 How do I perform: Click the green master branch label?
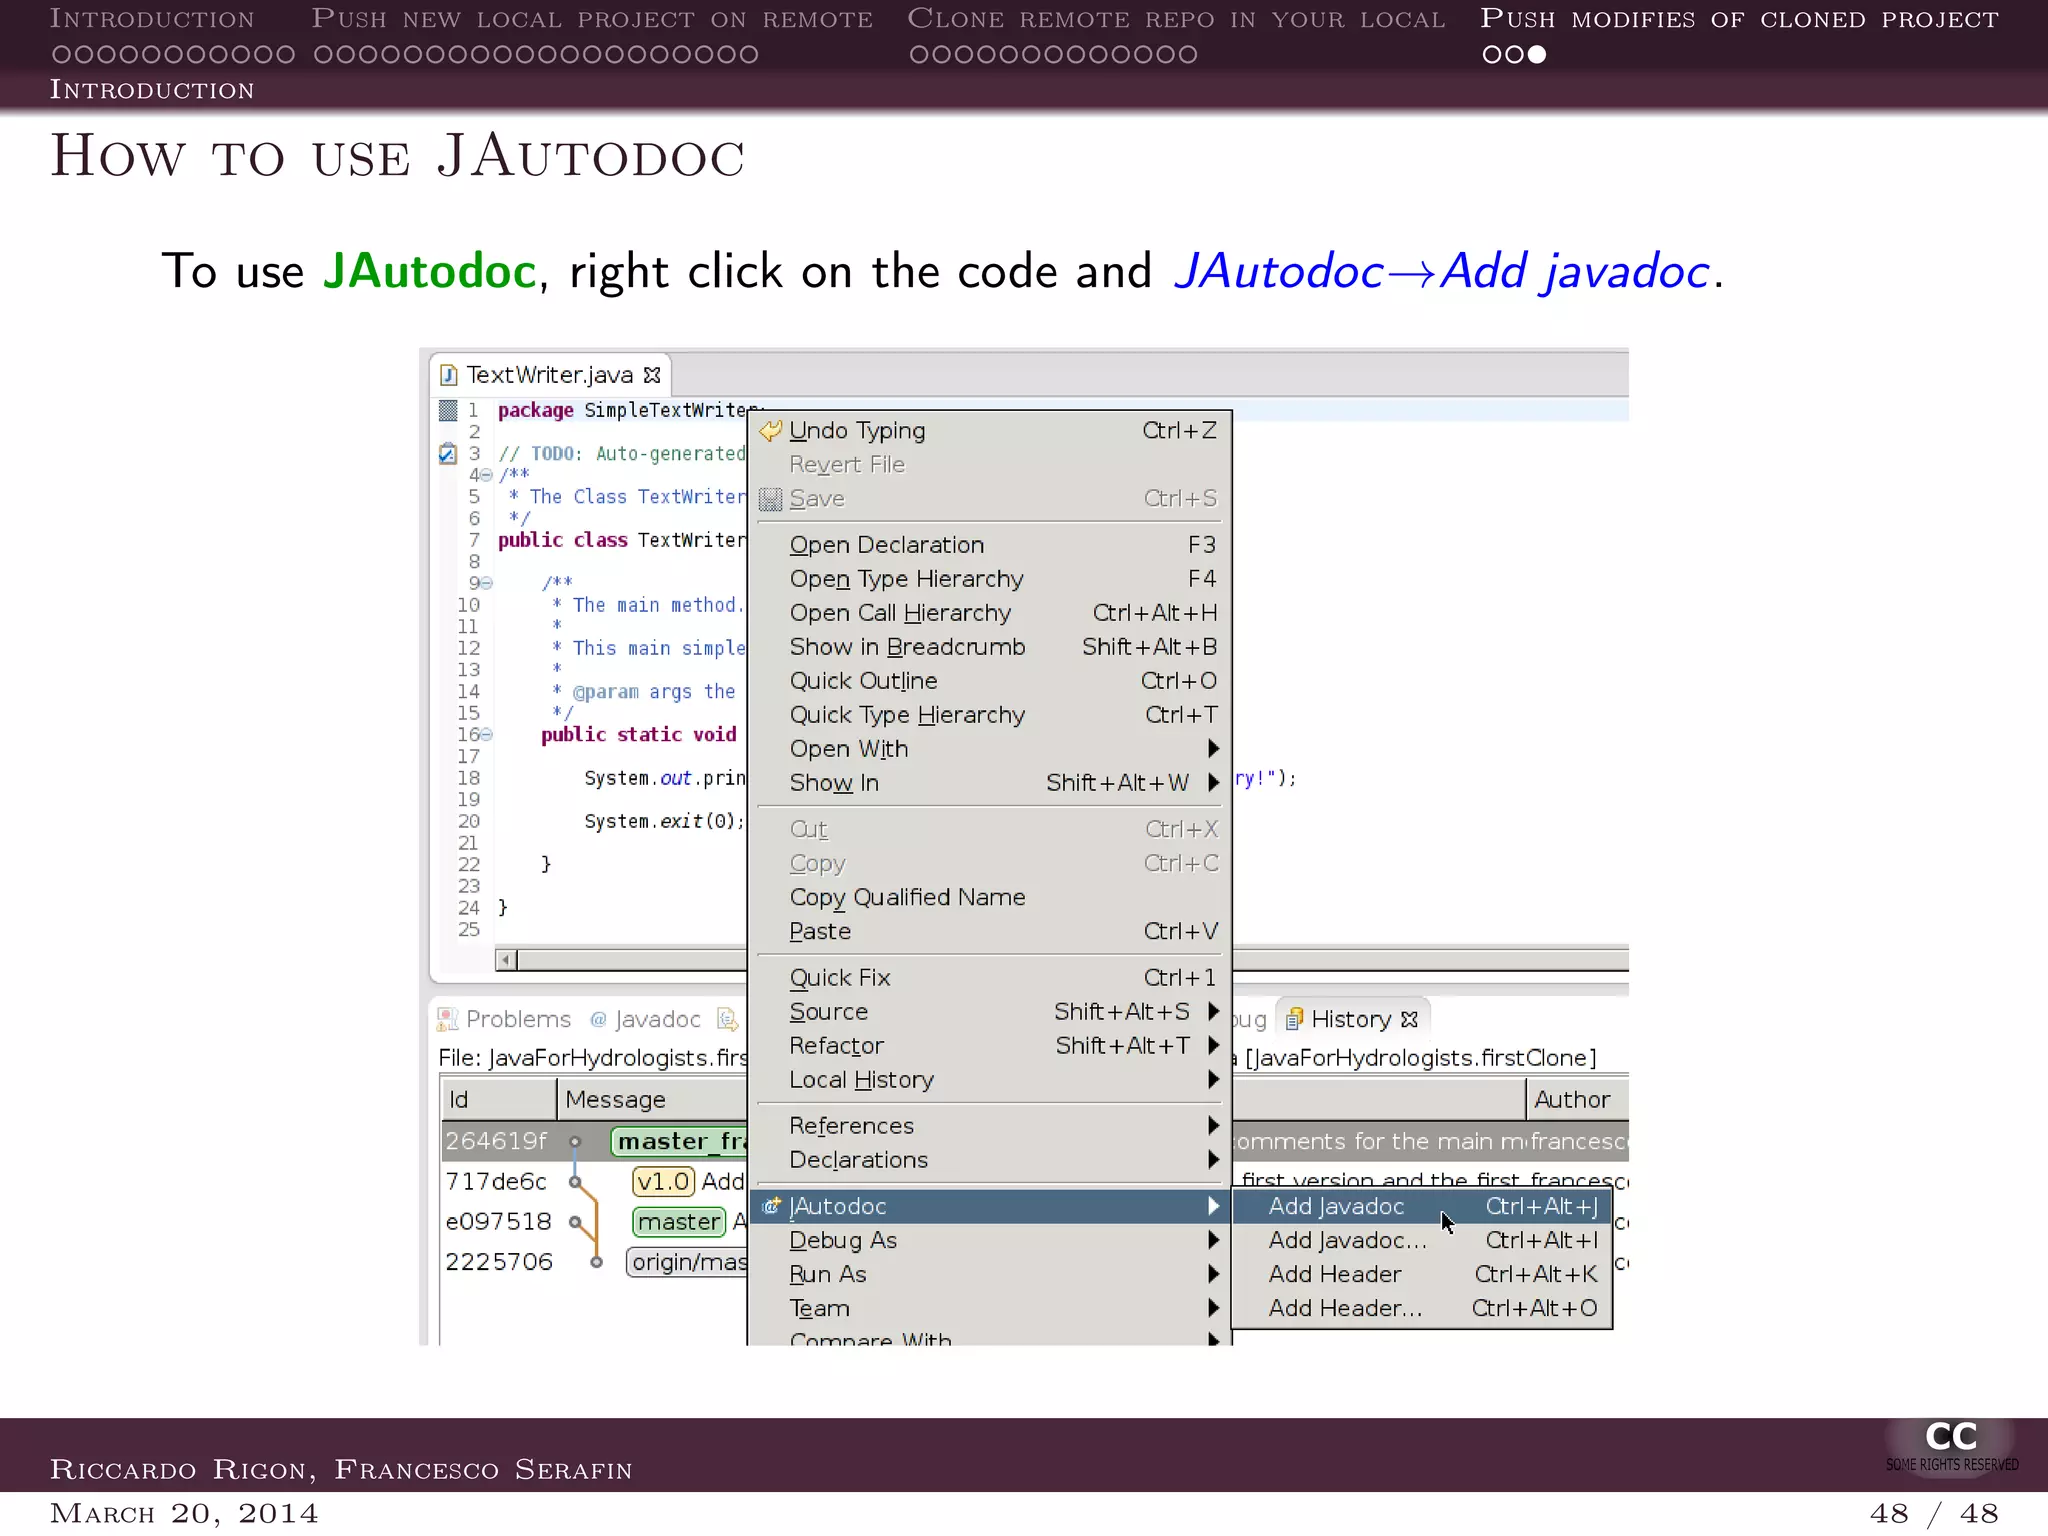pos(679,1222)
